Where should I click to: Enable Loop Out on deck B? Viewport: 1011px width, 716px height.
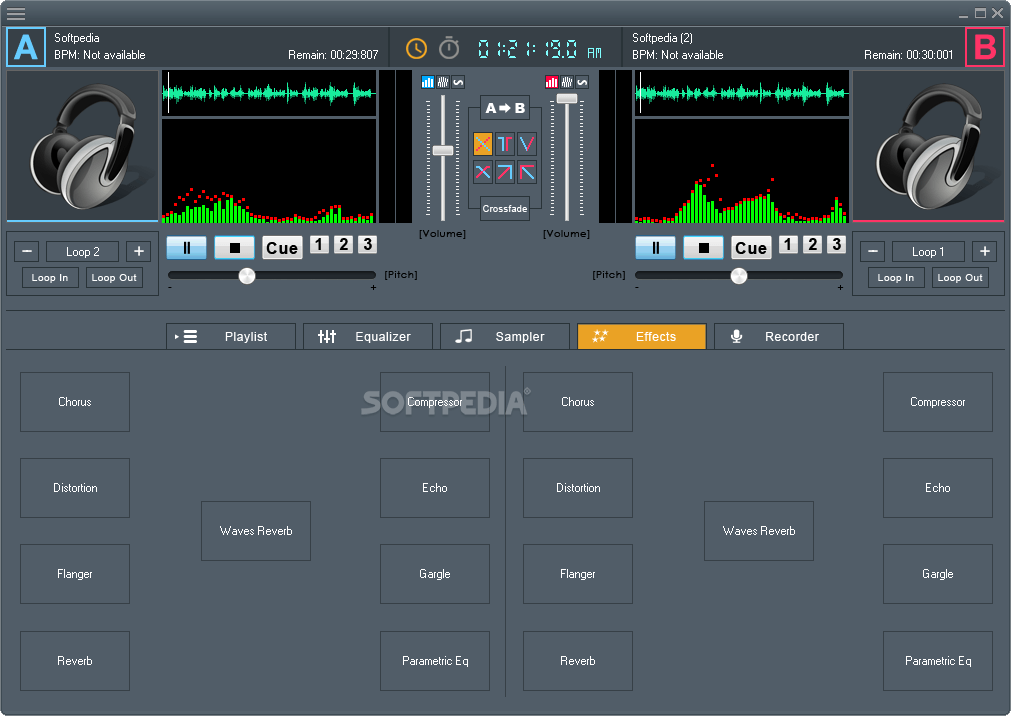959,277
